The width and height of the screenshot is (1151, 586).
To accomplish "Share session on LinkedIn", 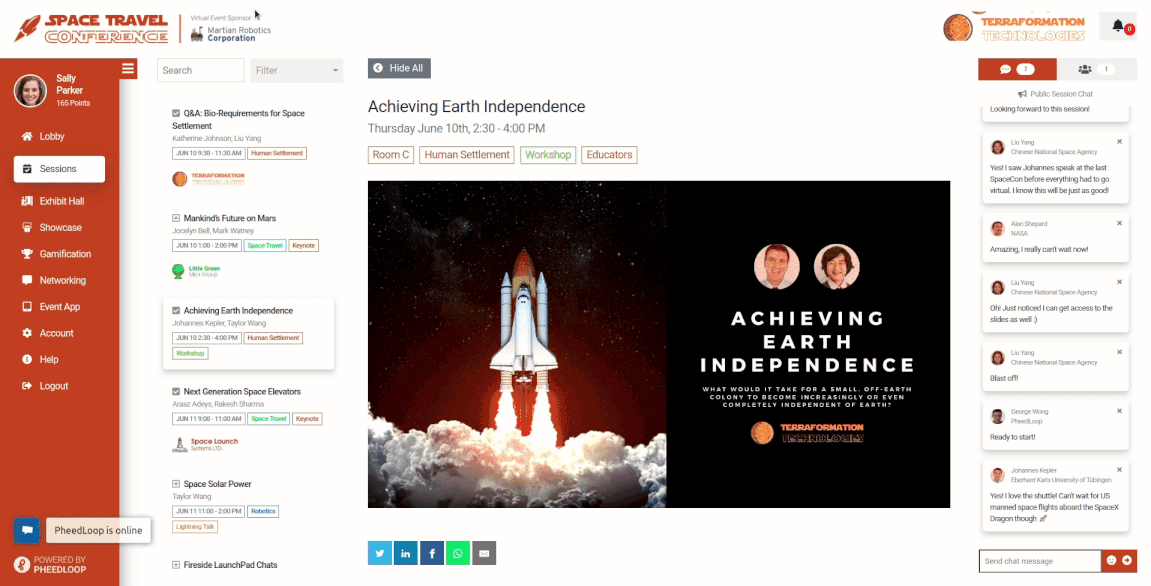I will point(406,553).
